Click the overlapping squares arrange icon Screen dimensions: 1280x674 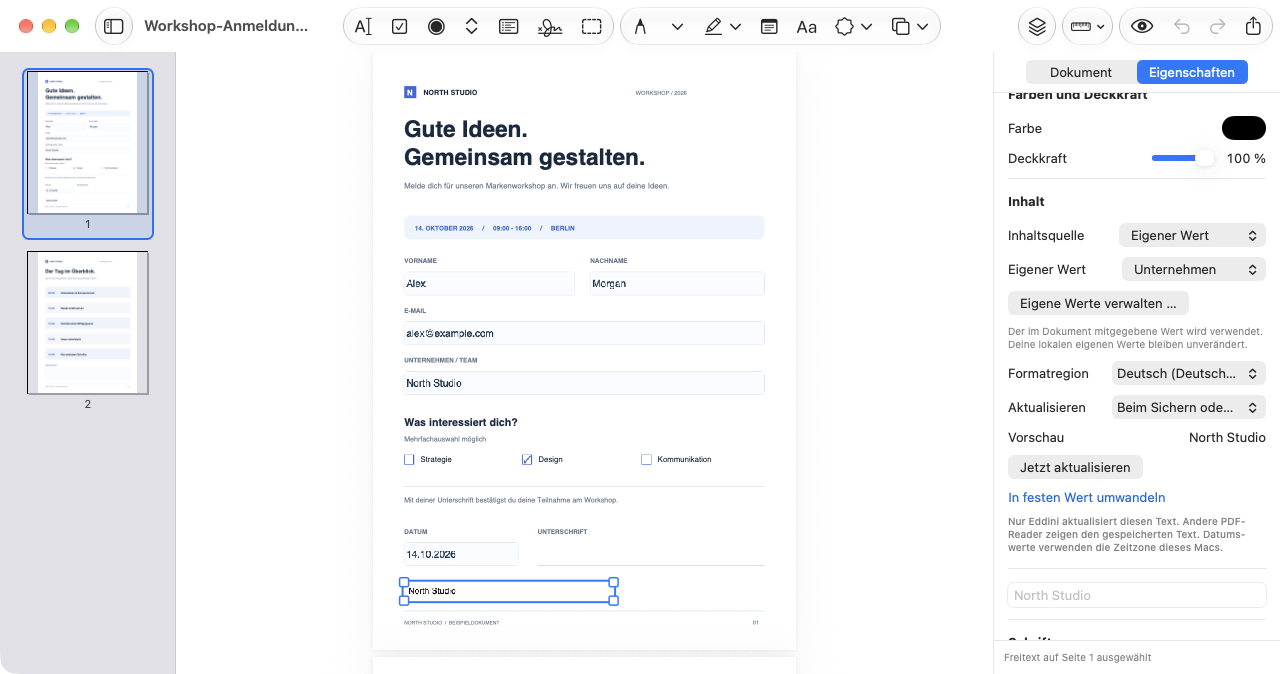point(900,27)
